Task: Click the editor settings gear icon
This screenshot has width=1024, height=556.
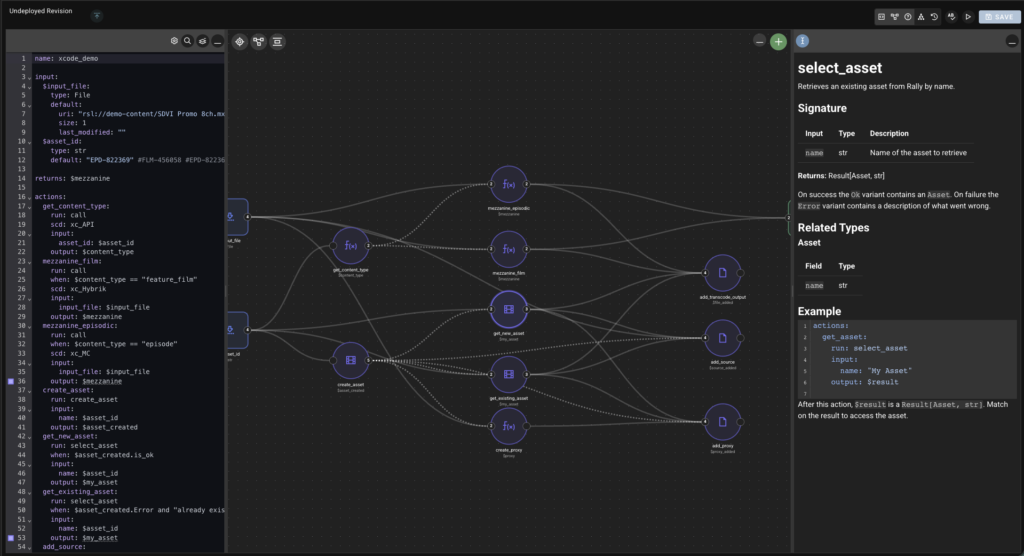Action: pos(174,41)
